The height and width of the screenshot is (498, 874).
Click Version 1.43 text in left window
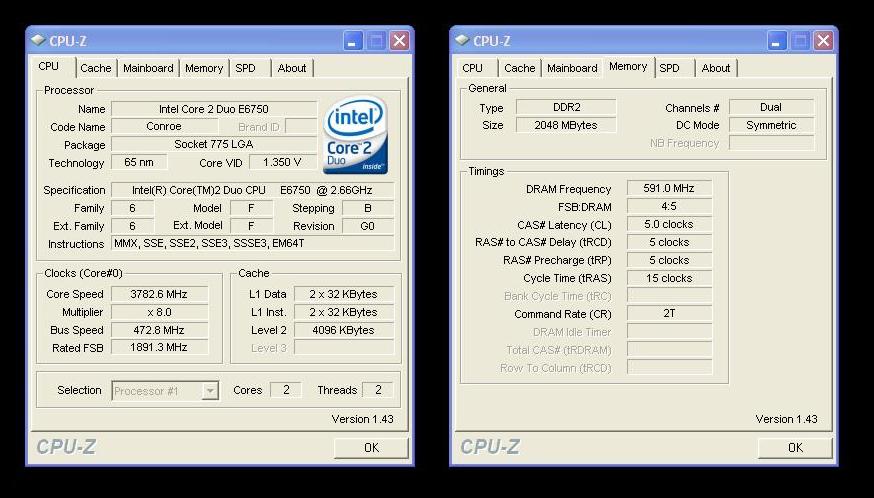(x=362, y=419)
